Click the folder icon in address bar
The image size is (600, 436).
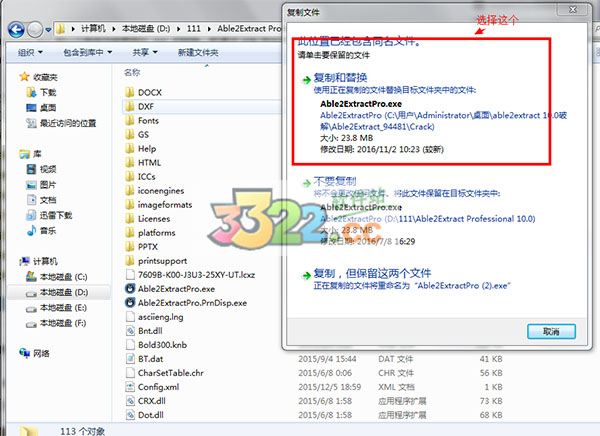click(x=60, y=29)
